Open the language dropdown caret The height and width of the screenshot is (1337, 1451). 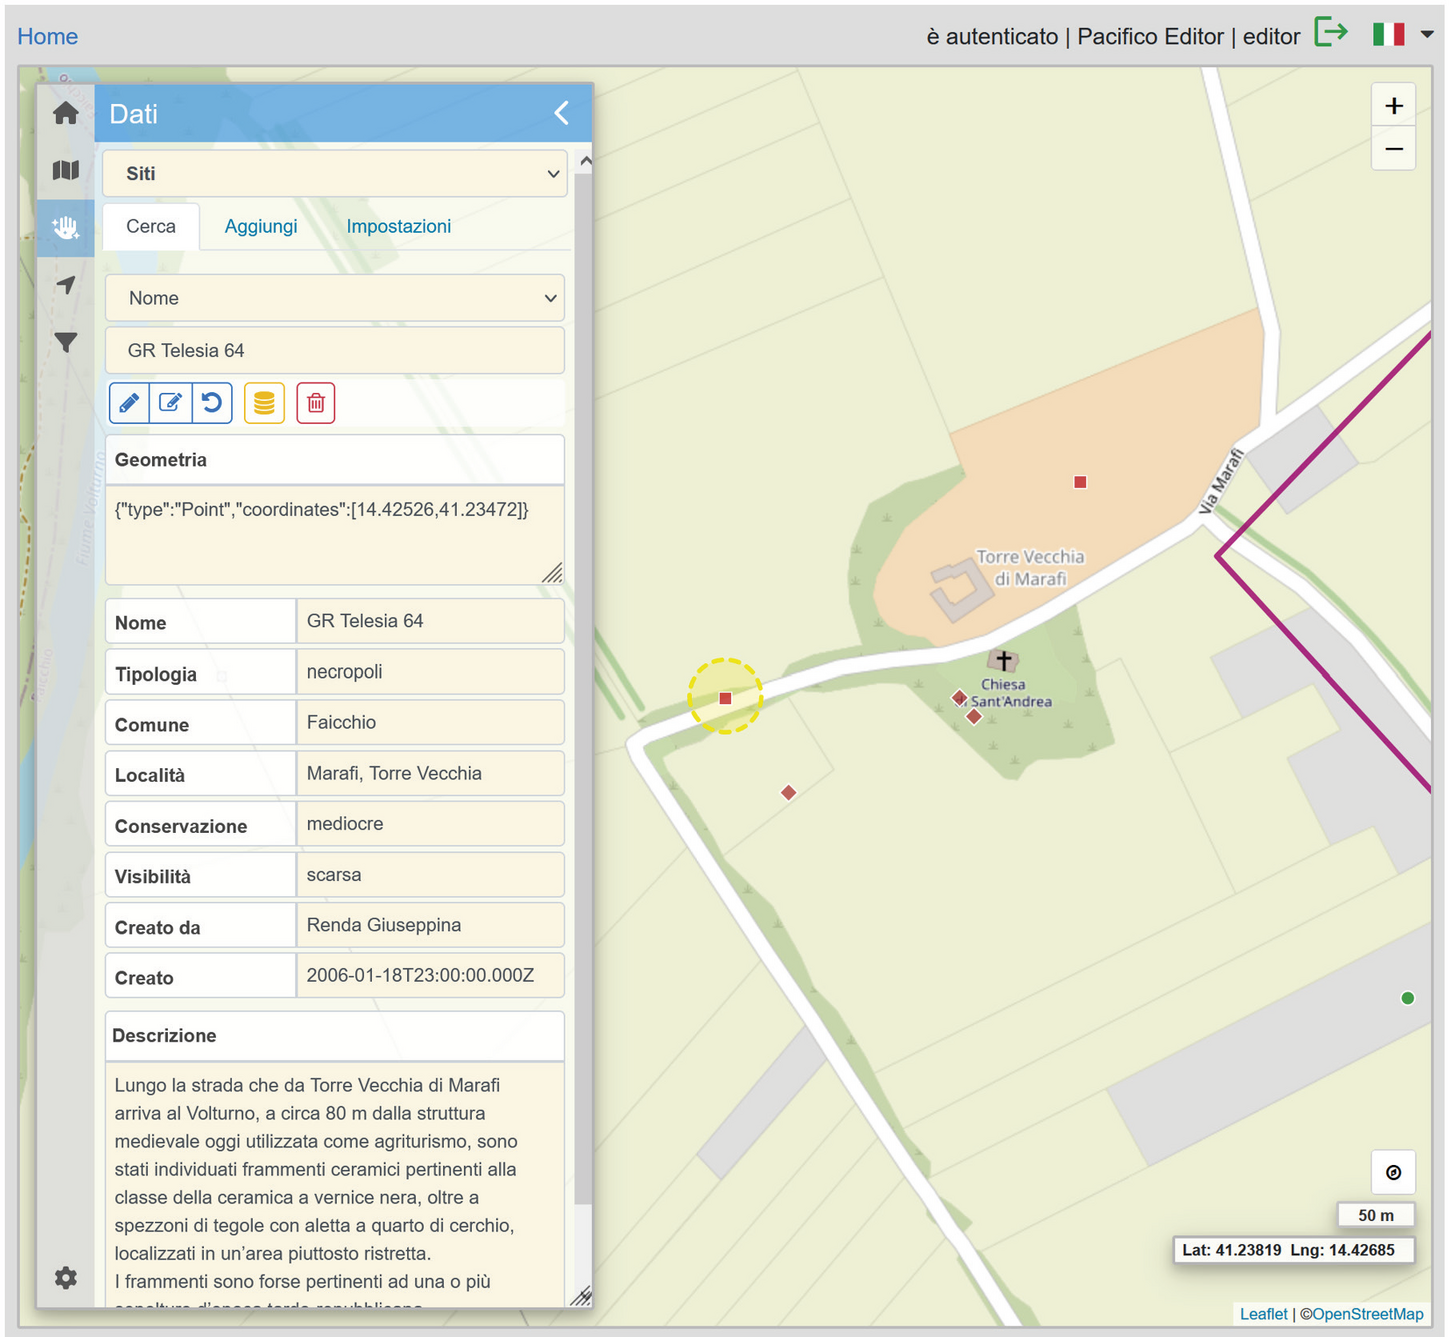pos(1427,34)
